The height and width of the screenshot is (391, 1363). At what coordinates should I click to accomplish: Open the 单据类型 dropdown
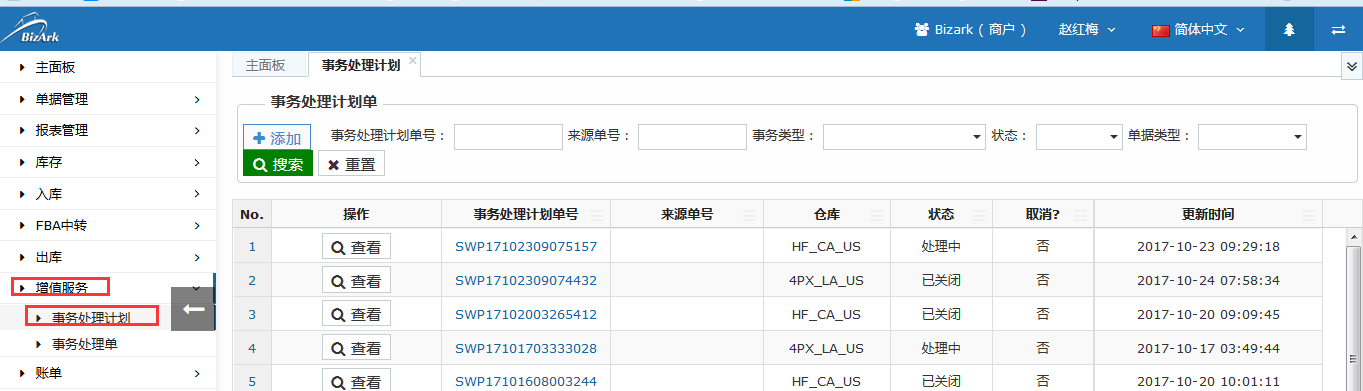point(1252,137)
